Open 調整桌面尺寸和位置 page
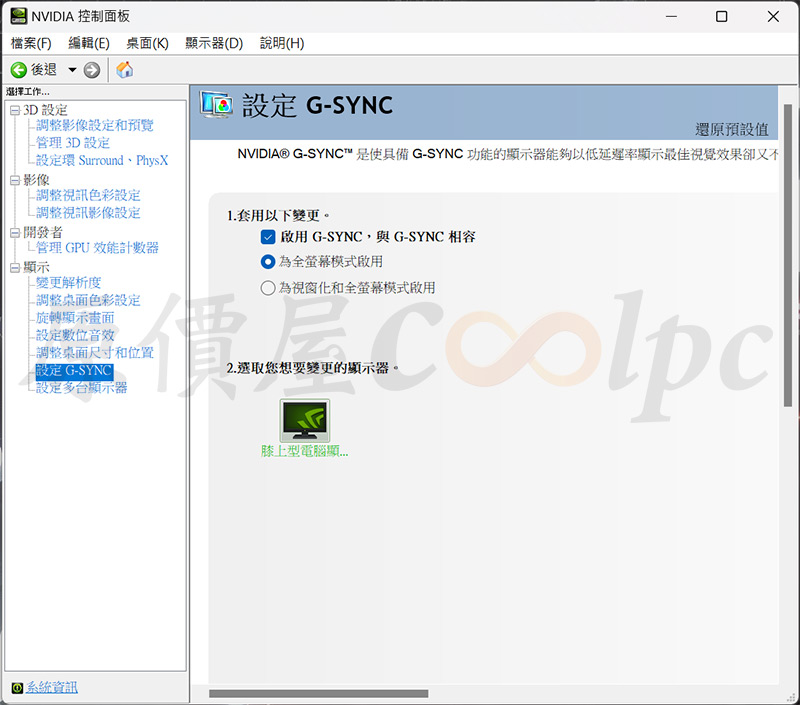 click(95, 352)
